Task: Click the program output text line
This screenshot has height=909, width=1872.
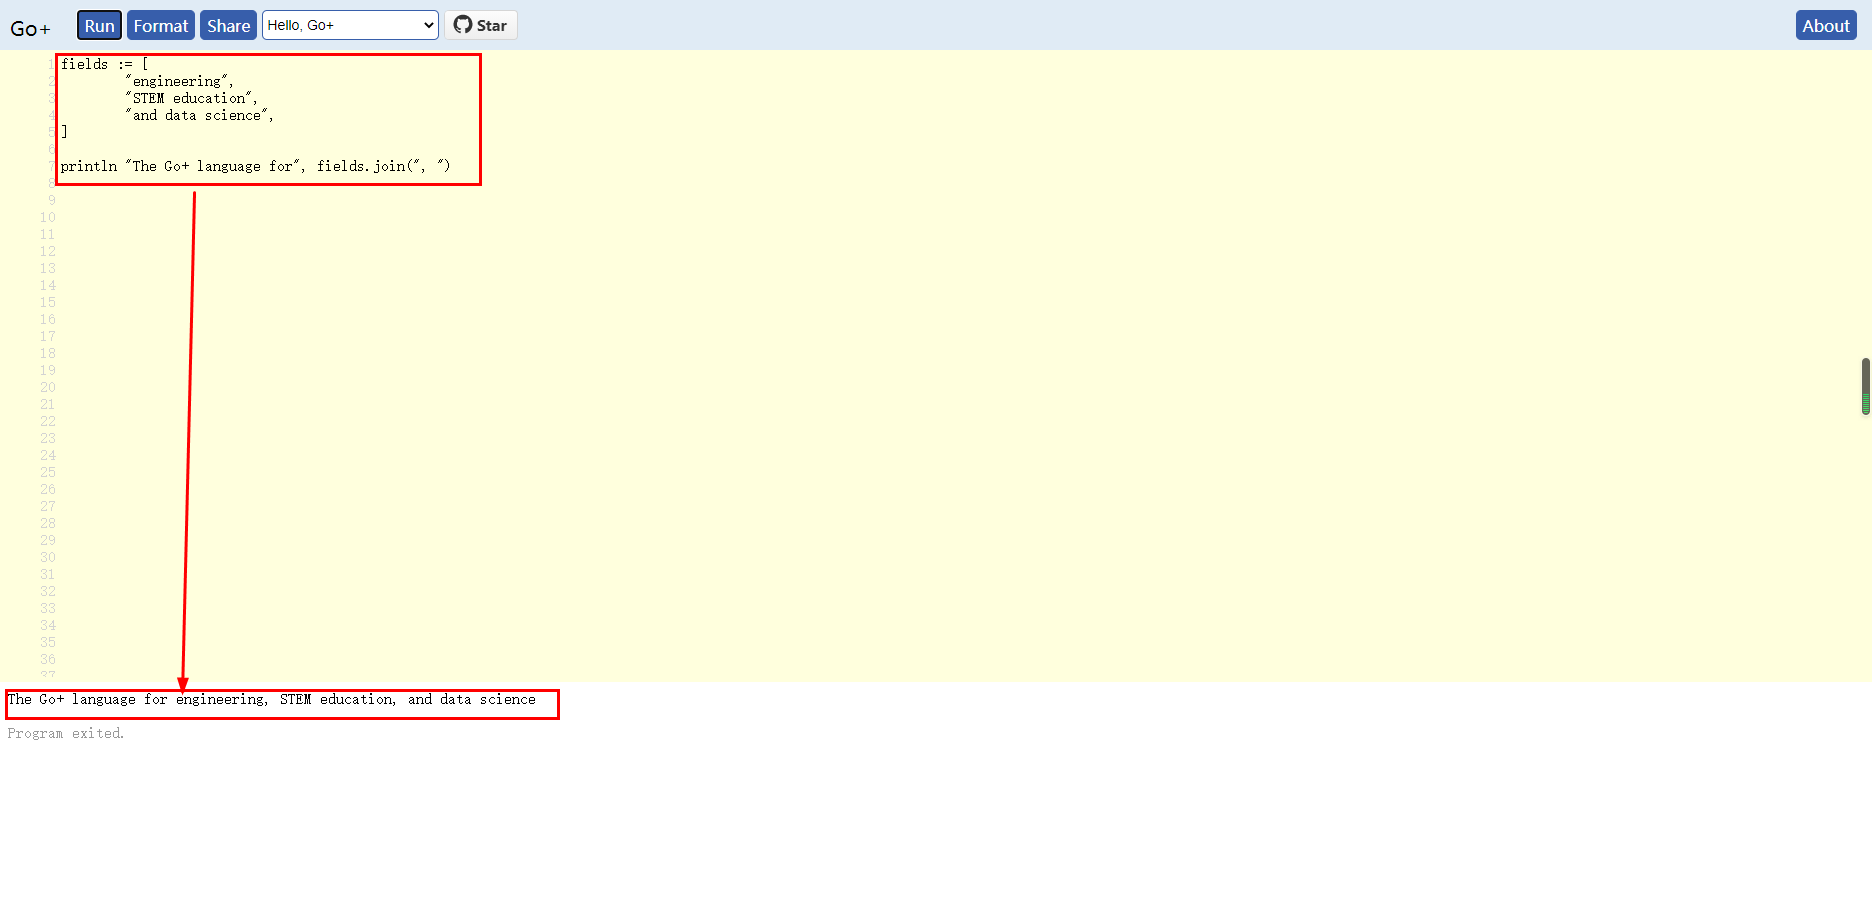Action: (x=271, y=699)
